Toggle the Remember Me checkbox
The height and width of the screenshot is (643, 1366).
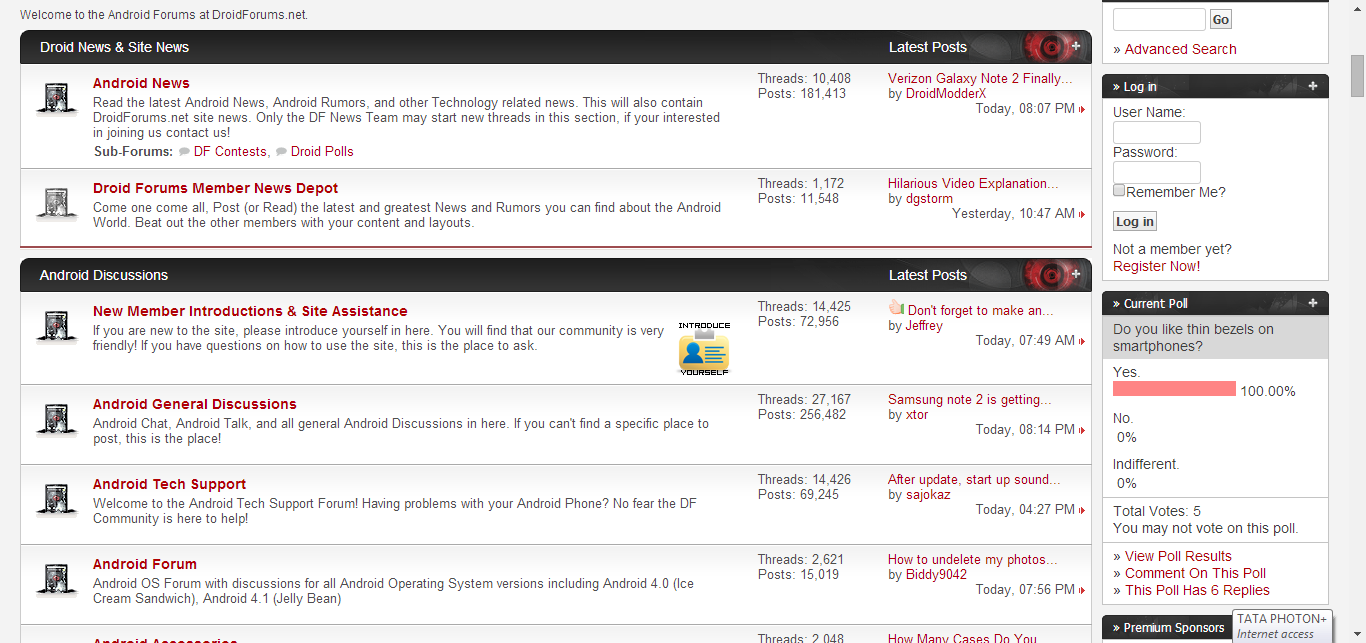(1120, 190)
